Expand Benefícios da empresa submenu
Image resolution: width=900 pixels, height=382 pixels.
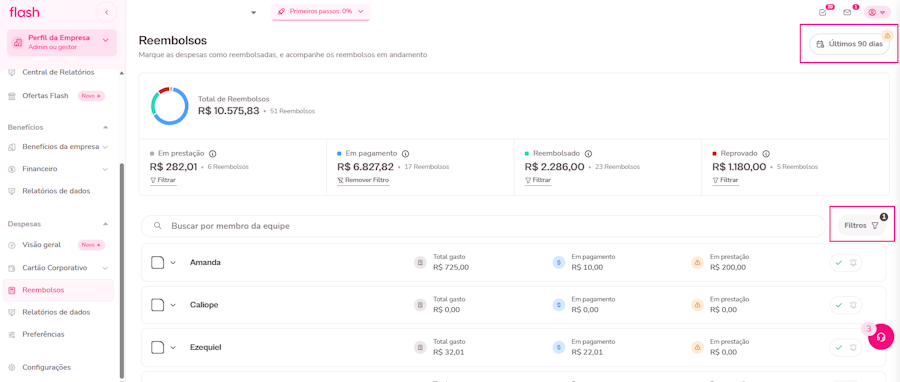(105, 147)
